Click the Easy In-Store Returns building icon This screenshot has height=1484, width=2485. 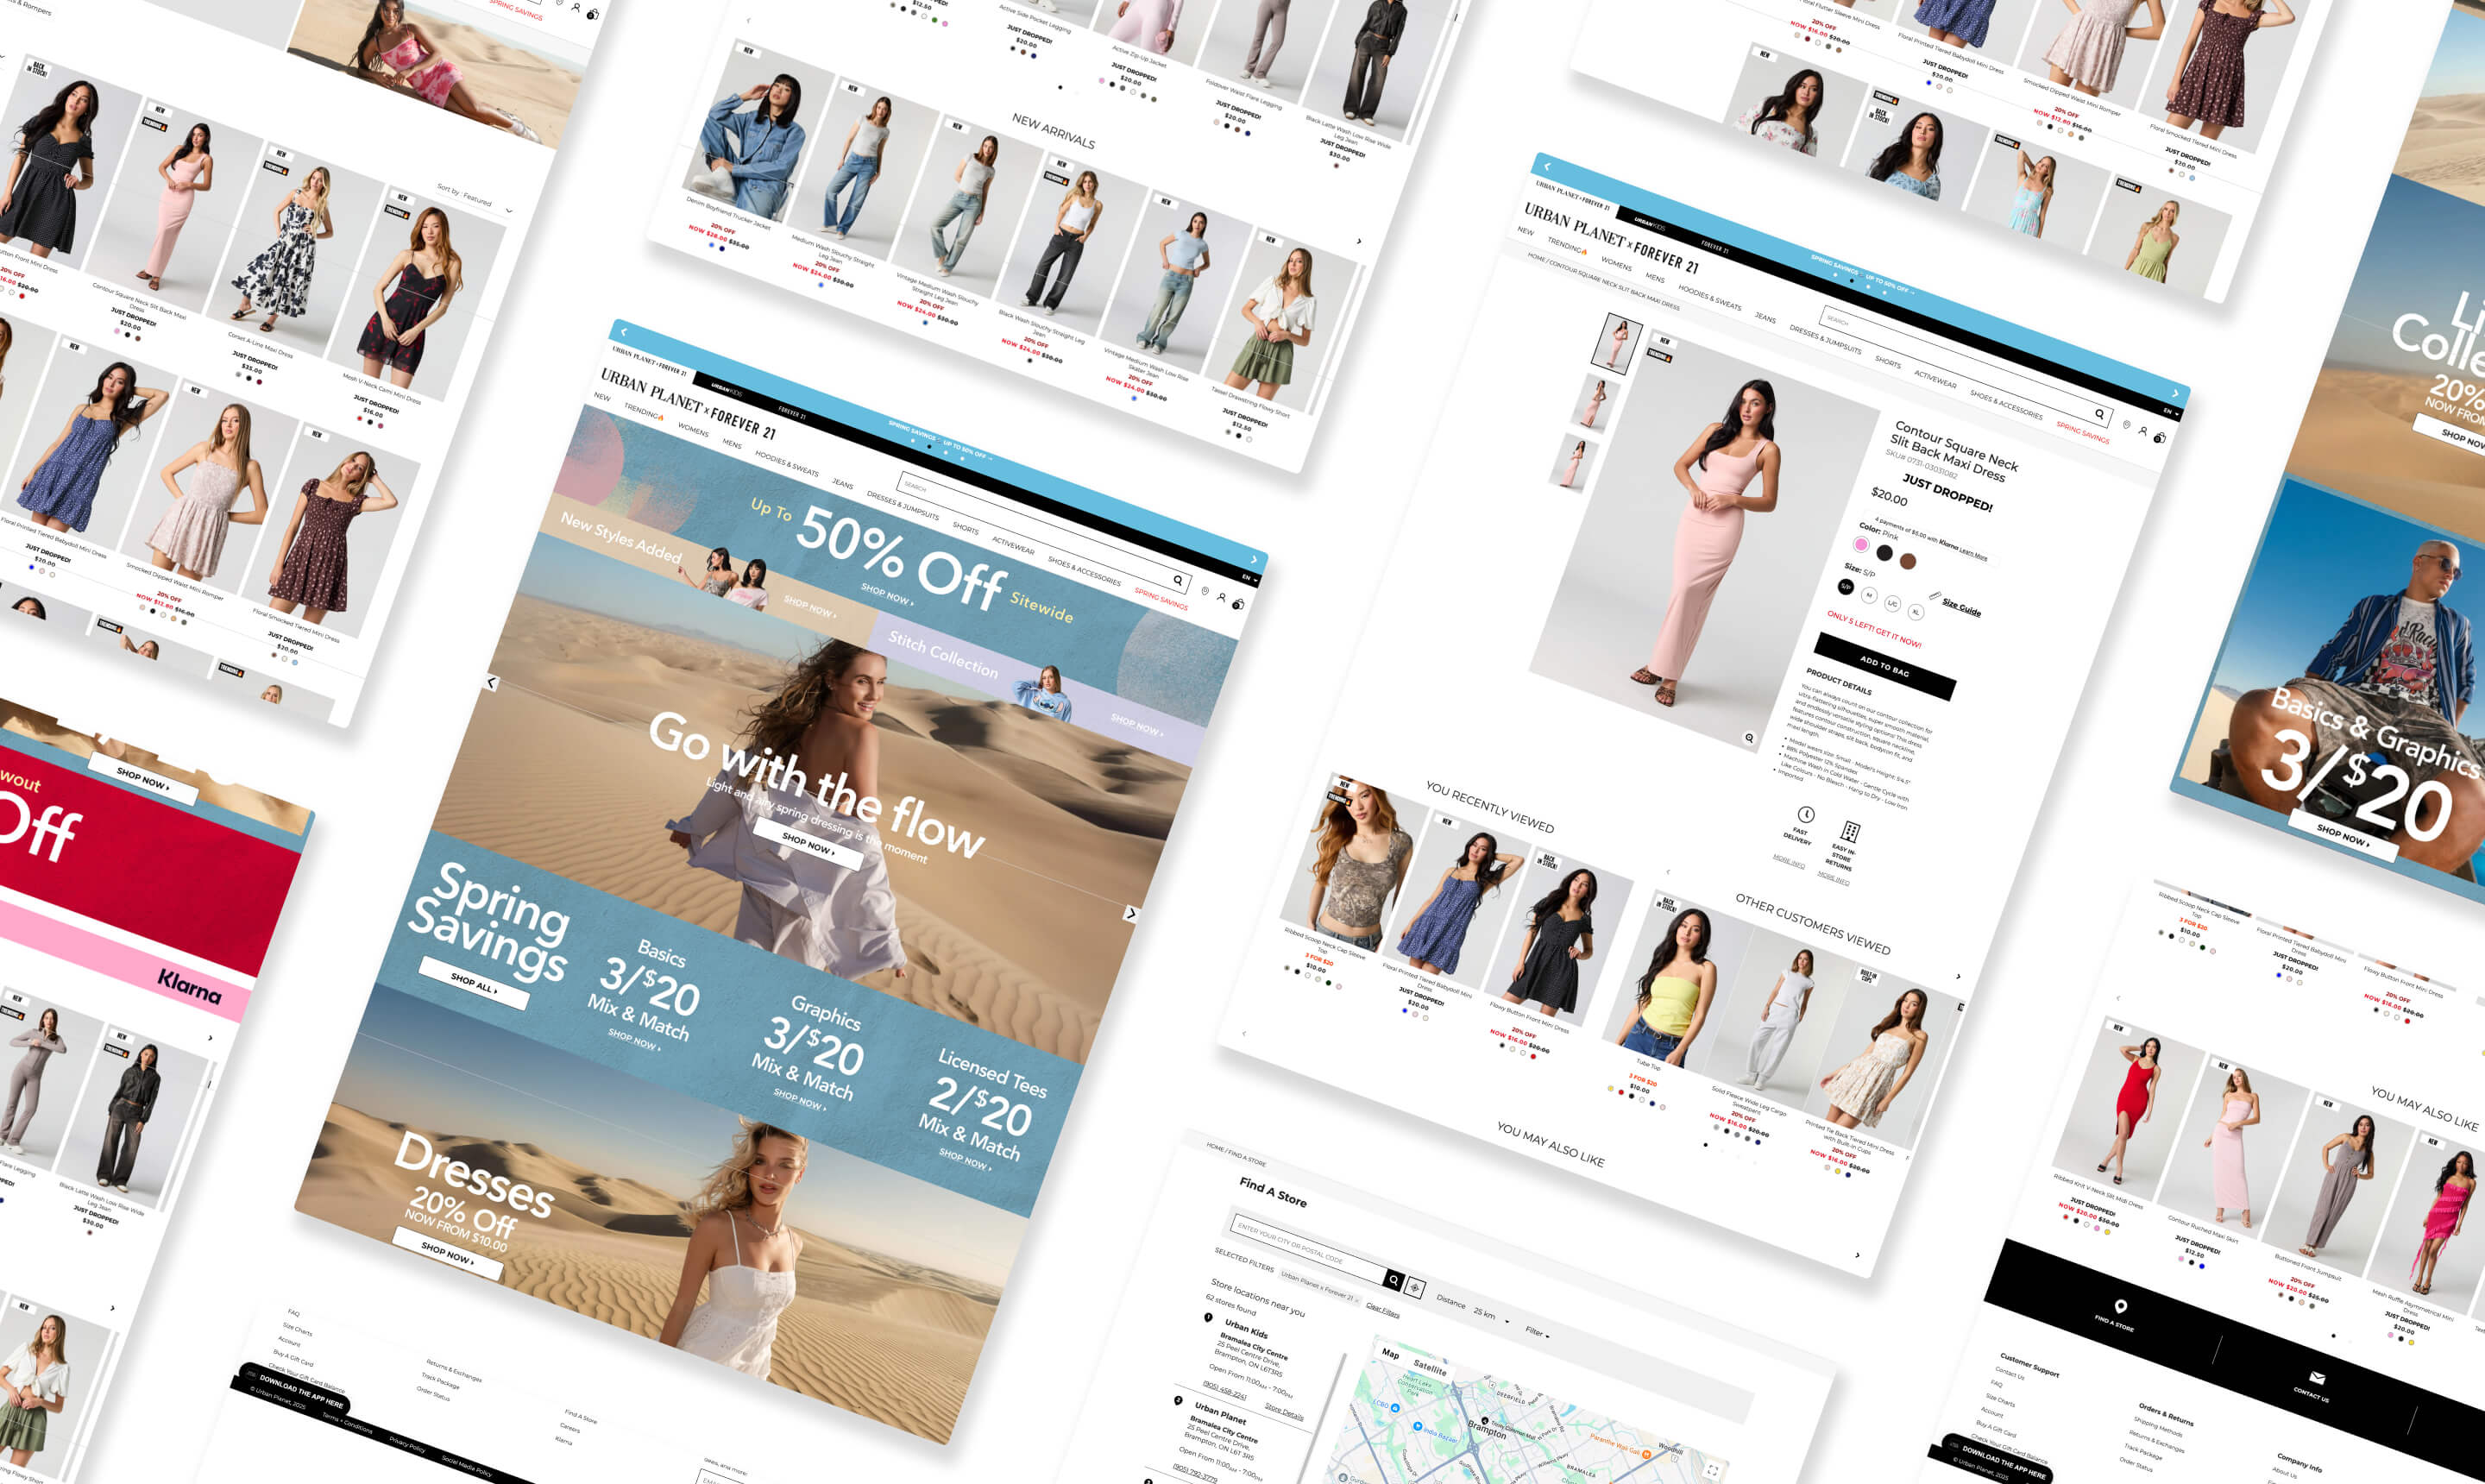[1850, 831]
